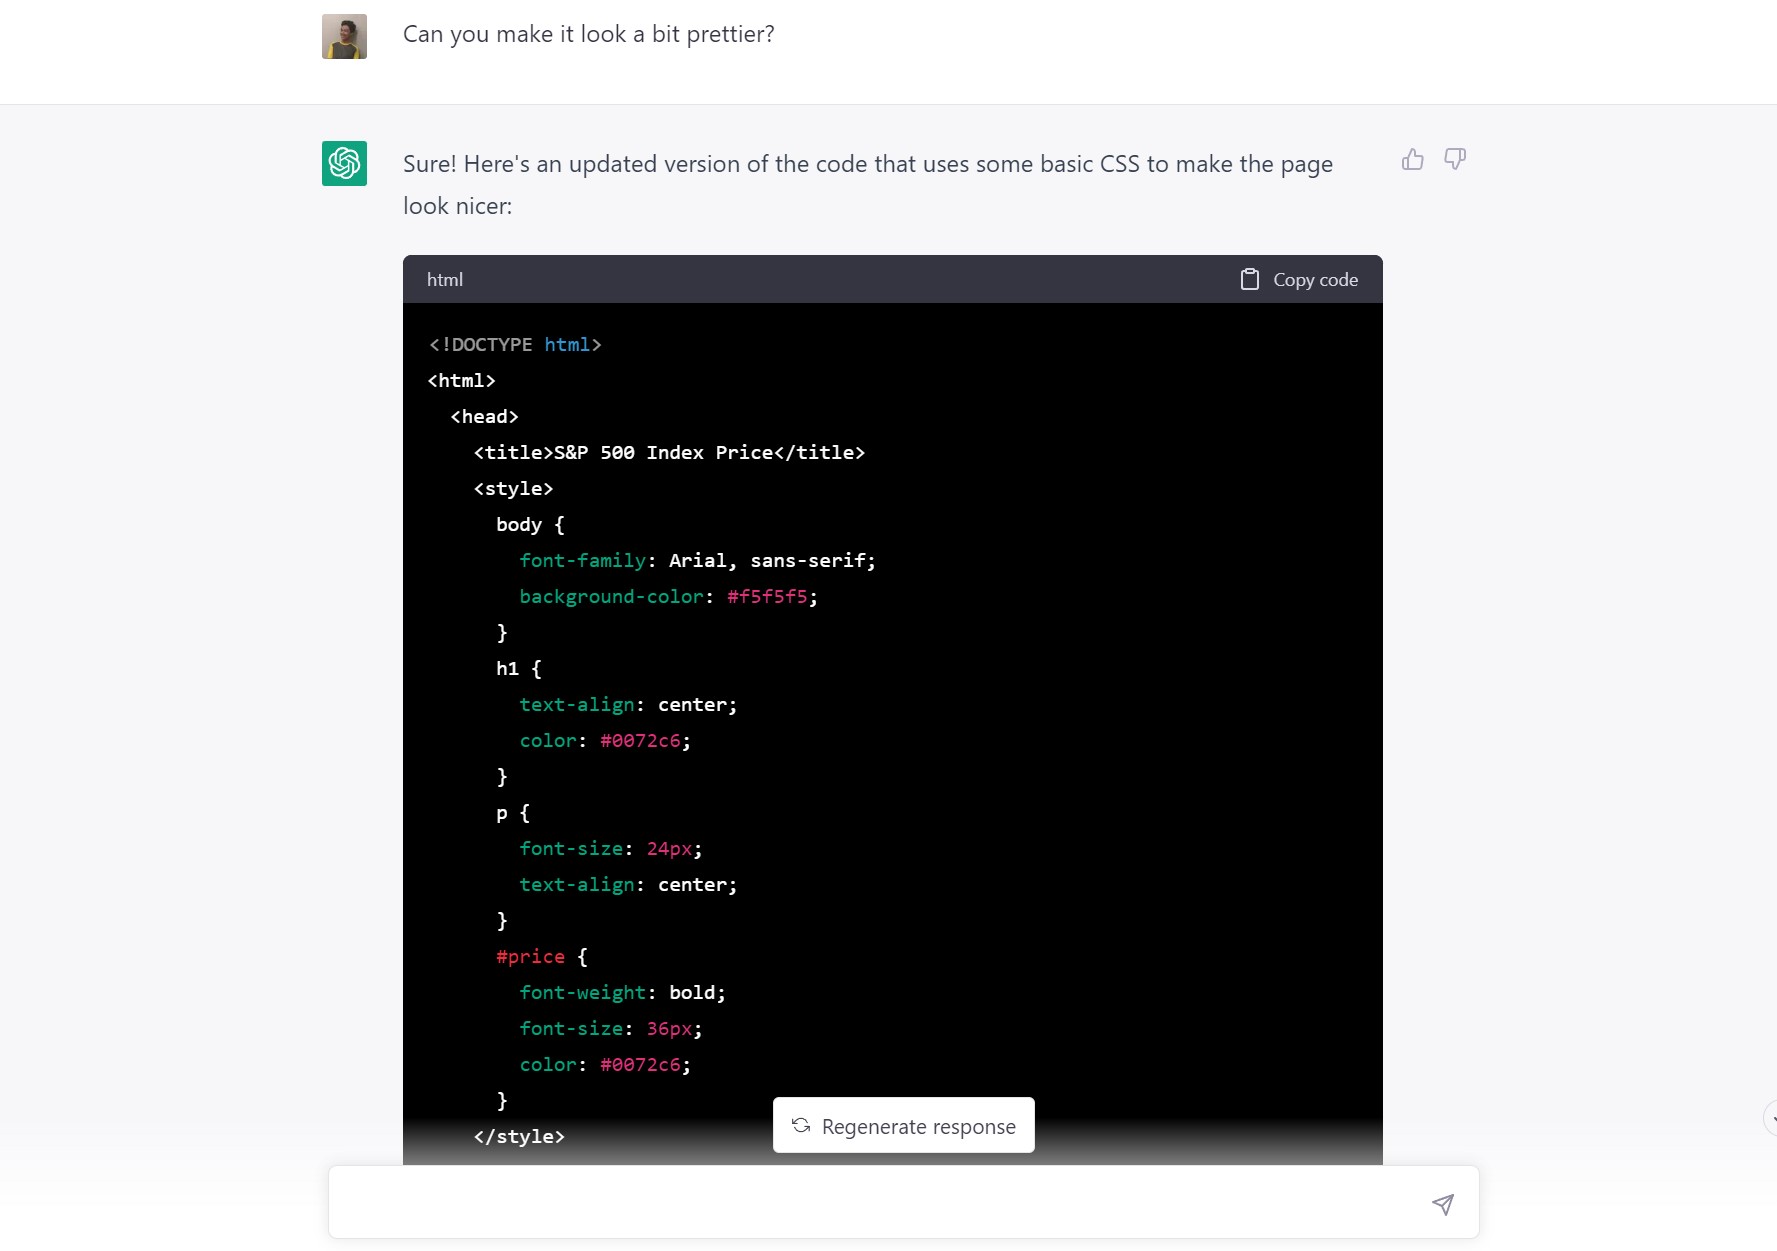1777x1251 pixels.
Task: Click the clipboard icon in code header
Action: coord(1250,279)
